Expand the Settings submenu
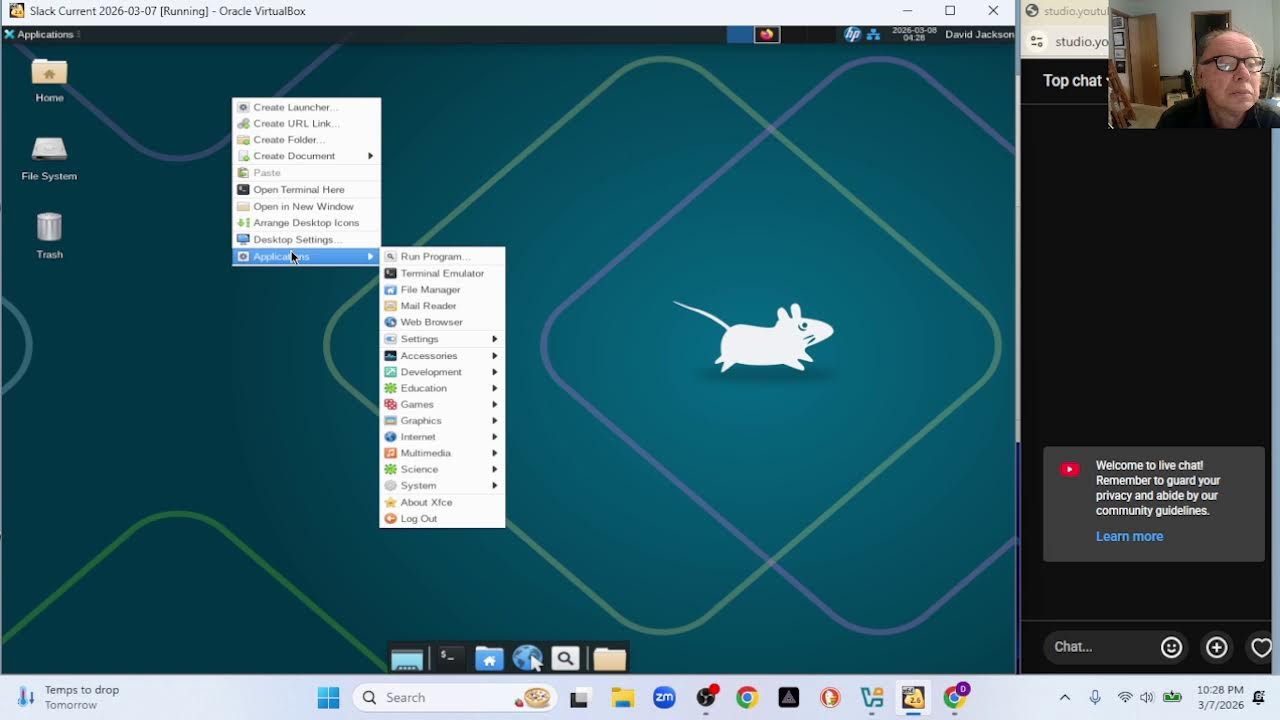The height and width of the screenshot is (720, 1280). [x=442, y=339]
